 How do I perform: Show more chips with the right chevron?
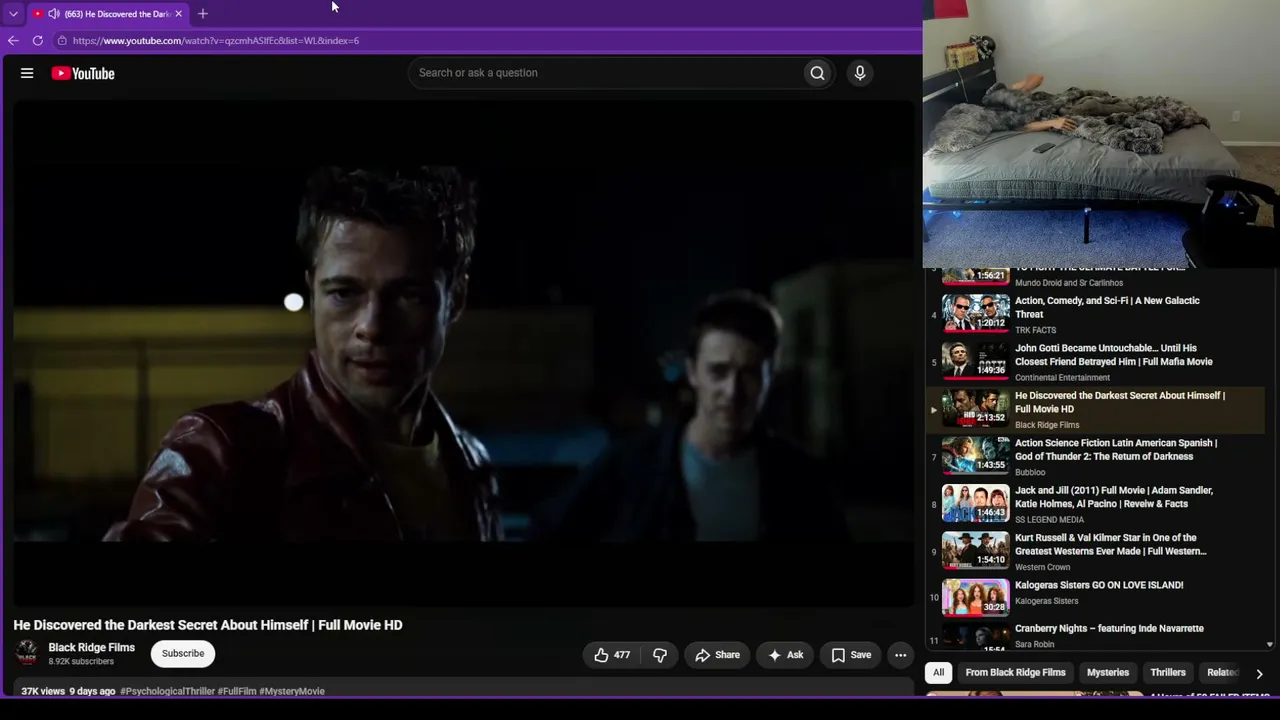(1259, 674)
